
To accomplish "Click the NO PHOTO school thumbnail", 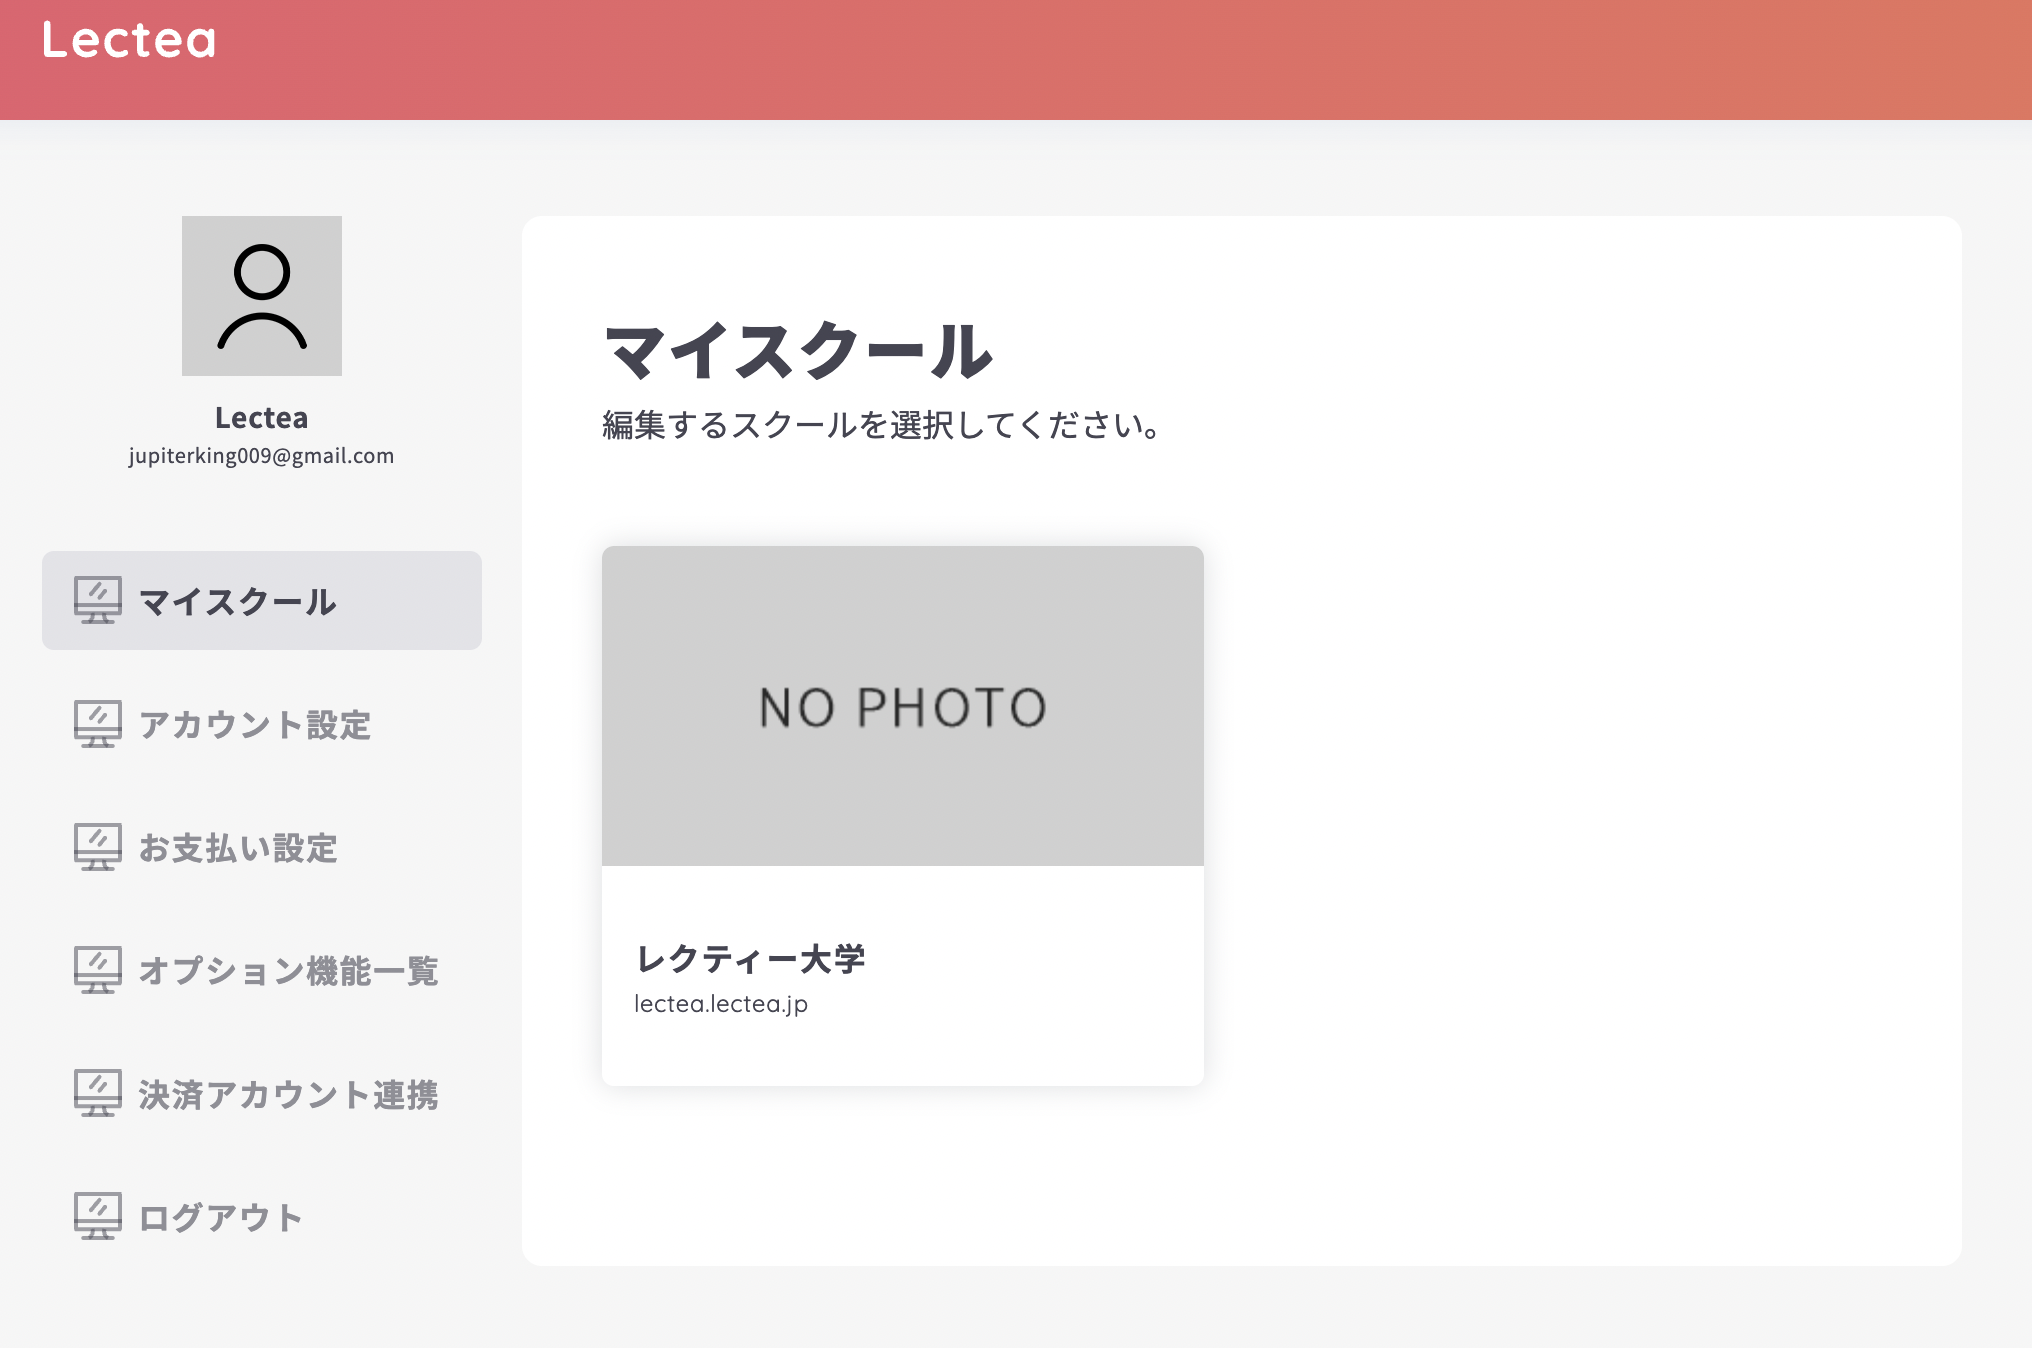I will click(x=902, y=706).
